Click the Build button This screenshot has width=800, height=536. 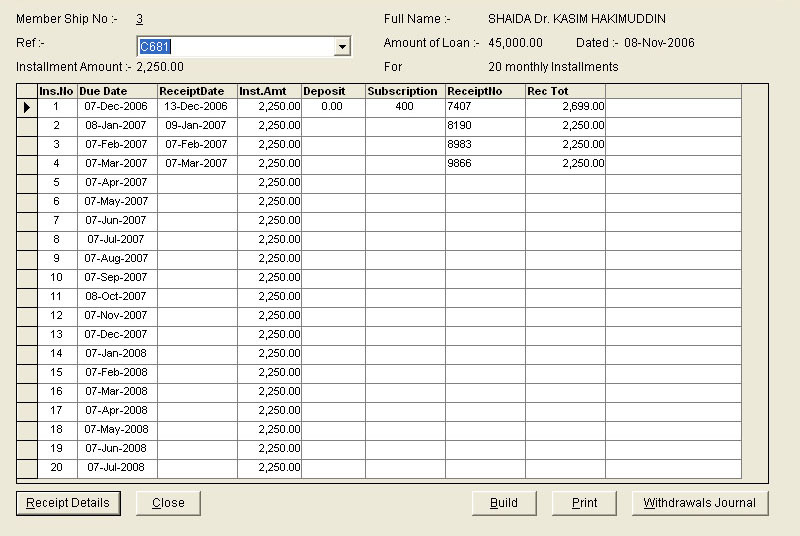tap(504, 503)
